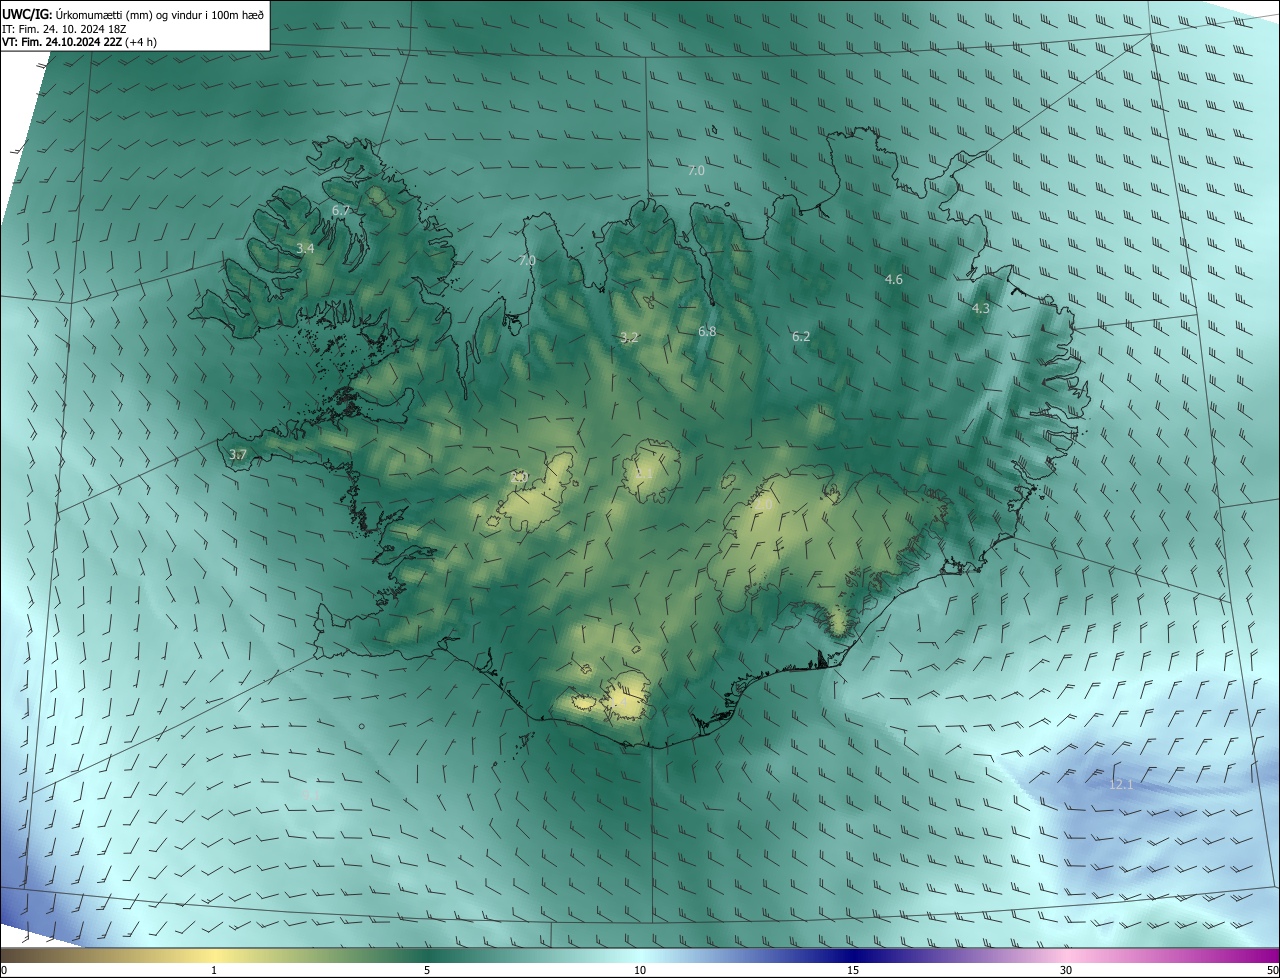Click the 3.4 value on the map

click(306, 248)
